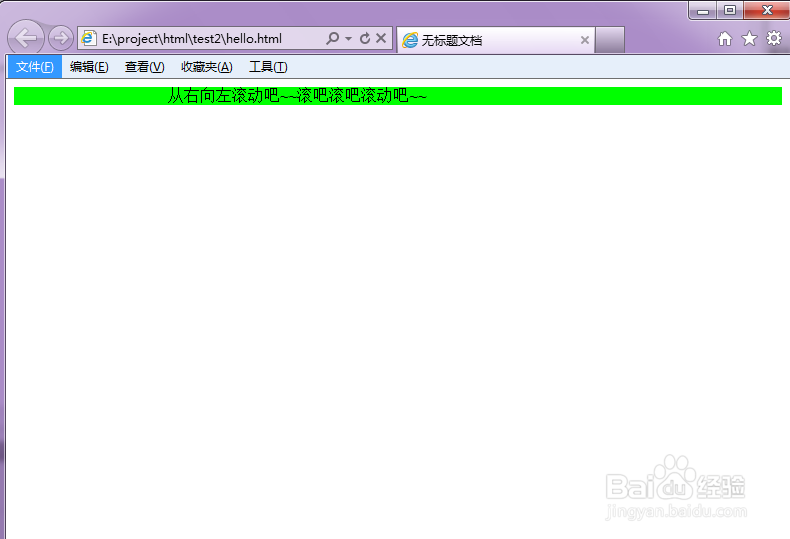Open the 查看(V) menu
790x539 pixels.
point(145,67)
